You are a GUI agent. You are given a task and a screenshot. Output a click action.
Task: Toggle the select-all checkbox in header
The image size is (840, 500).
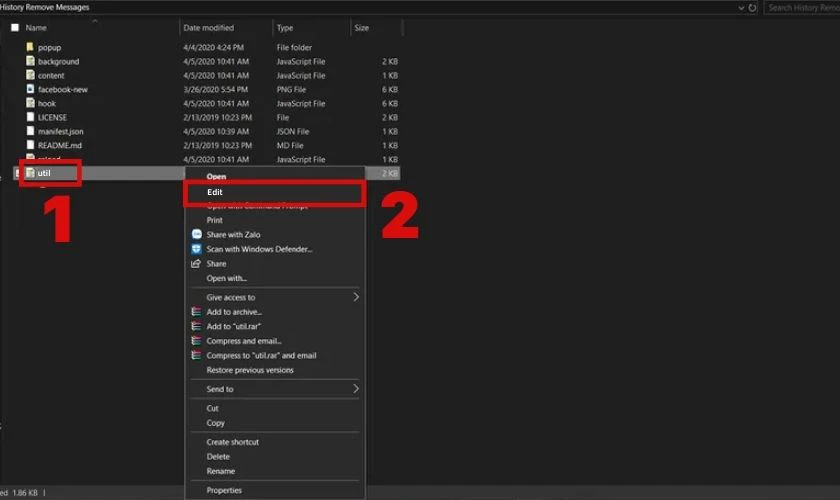(x=15, y=27)
